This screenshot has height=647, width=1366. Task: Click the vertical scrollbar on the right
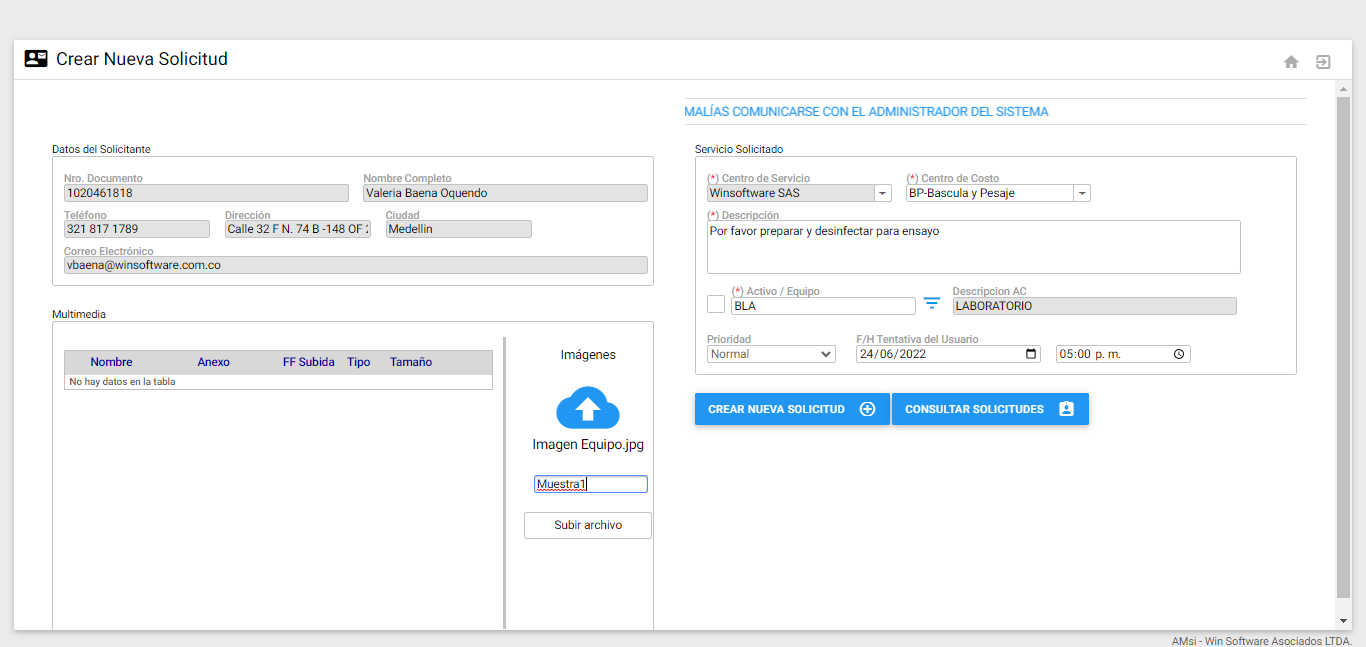click(x=1343, y=348)
